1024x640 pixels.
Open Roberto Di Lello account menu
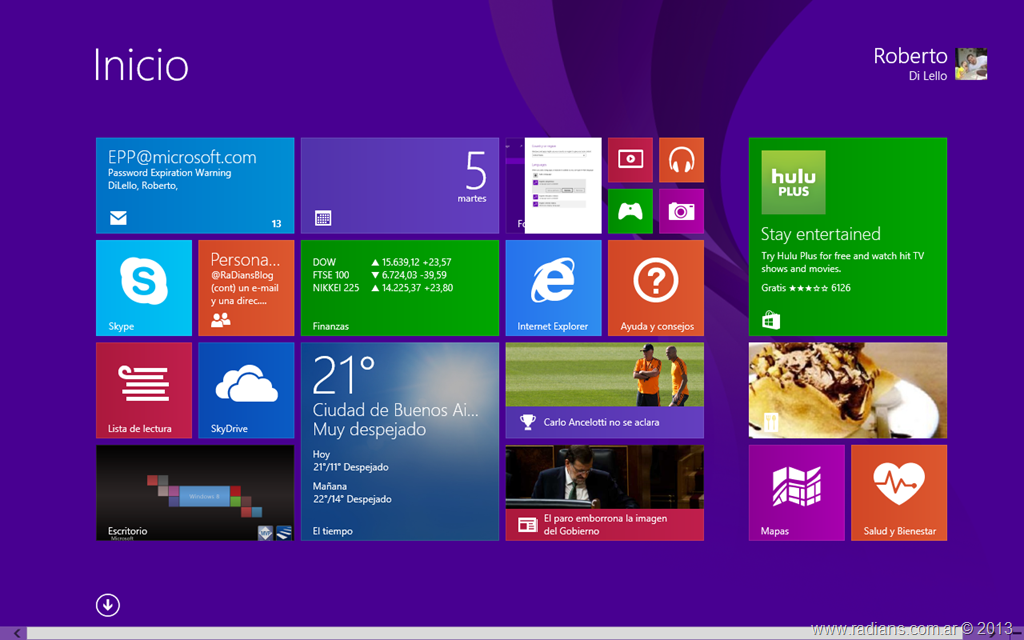(930, 63)
